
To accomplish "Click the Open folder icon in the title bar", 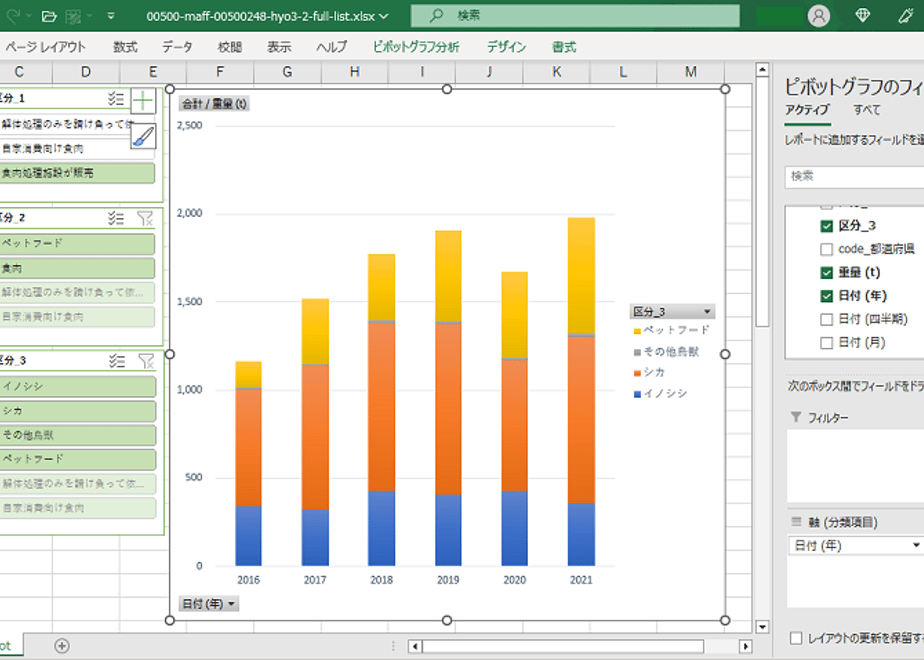I will [50, 16].
